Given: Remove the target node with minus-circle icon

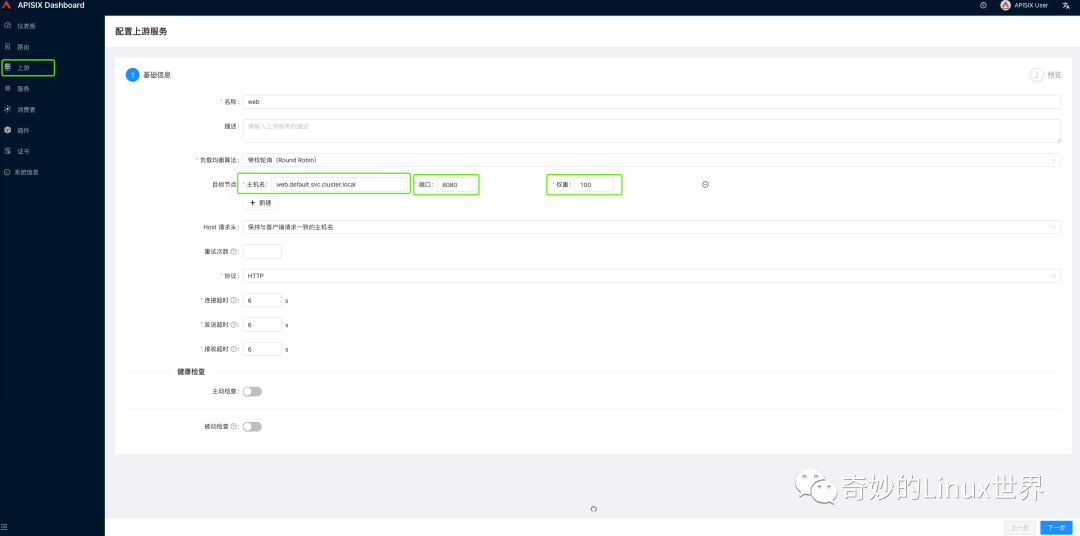Looking at the screenshot, I should coord(705,185).
